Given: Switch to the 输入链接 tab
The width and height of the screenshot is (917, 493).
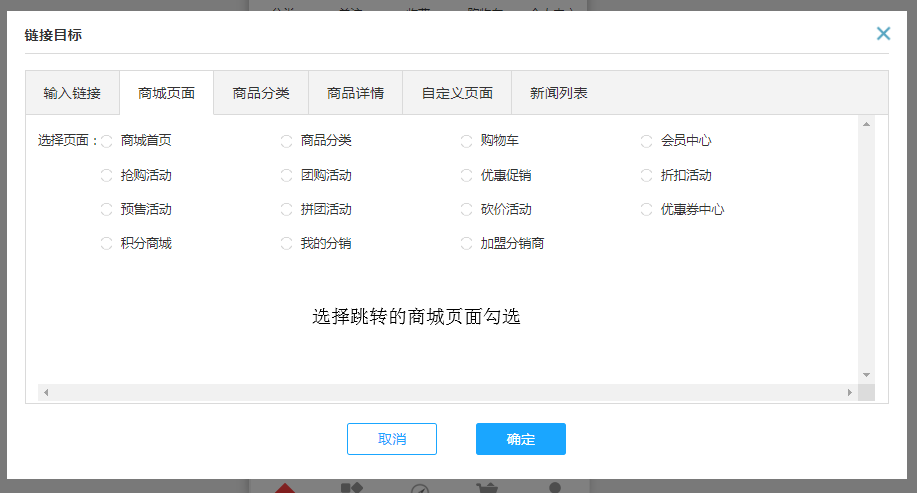Looking at the screenshot, I should [72, 93].
